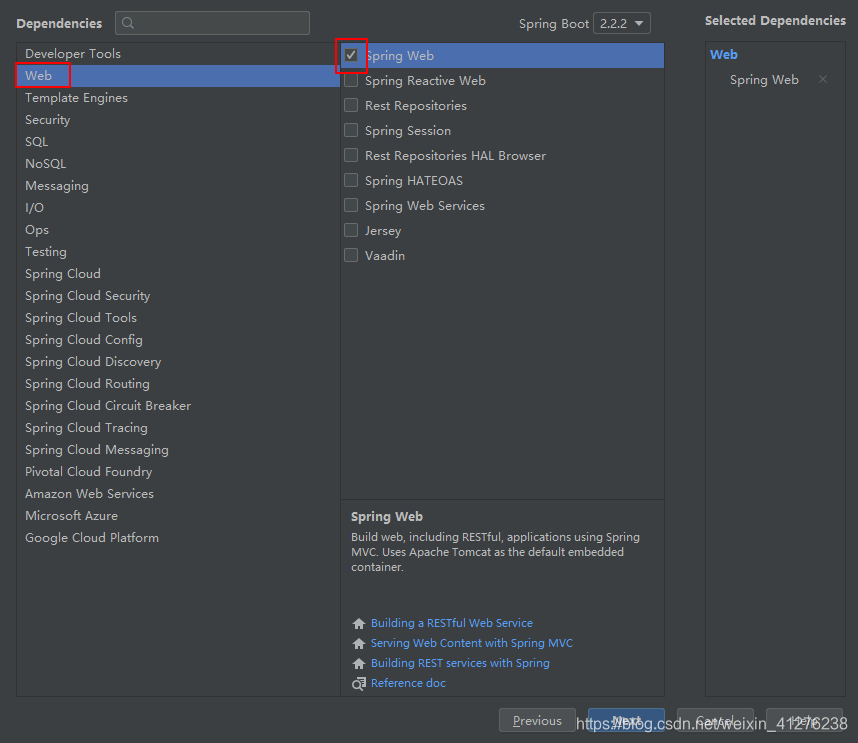
Task: Click the Reference doc icon
Action: tap(359, 683)
